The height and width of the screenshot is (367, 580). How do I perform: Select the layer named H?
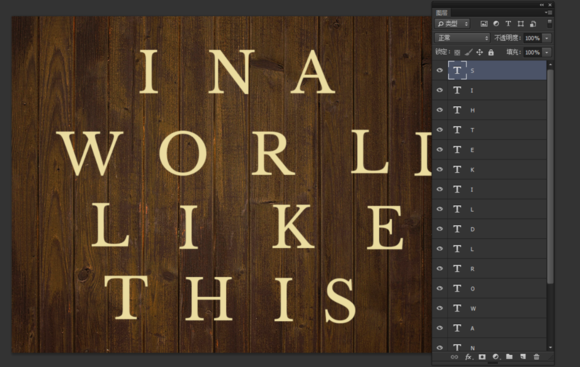pyautogui.click(x=497, y=110)
